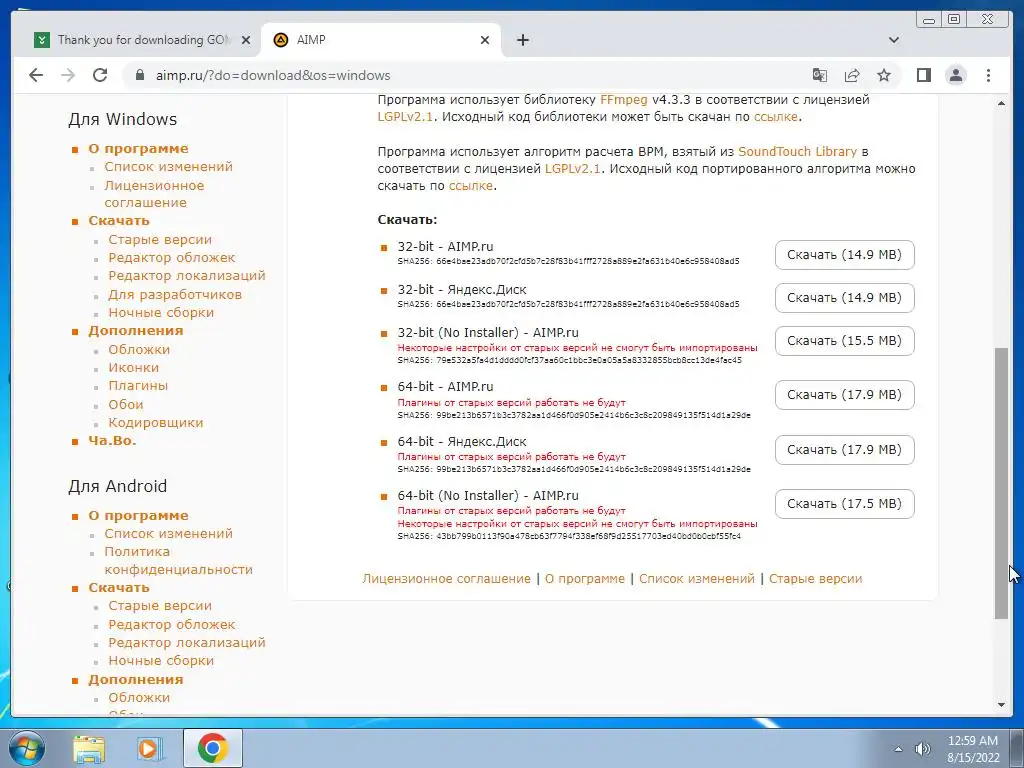The width and height of the screenshot is (1024, 768).
Task: Open Google Translate page icon
Action: [x=820, y=75]
